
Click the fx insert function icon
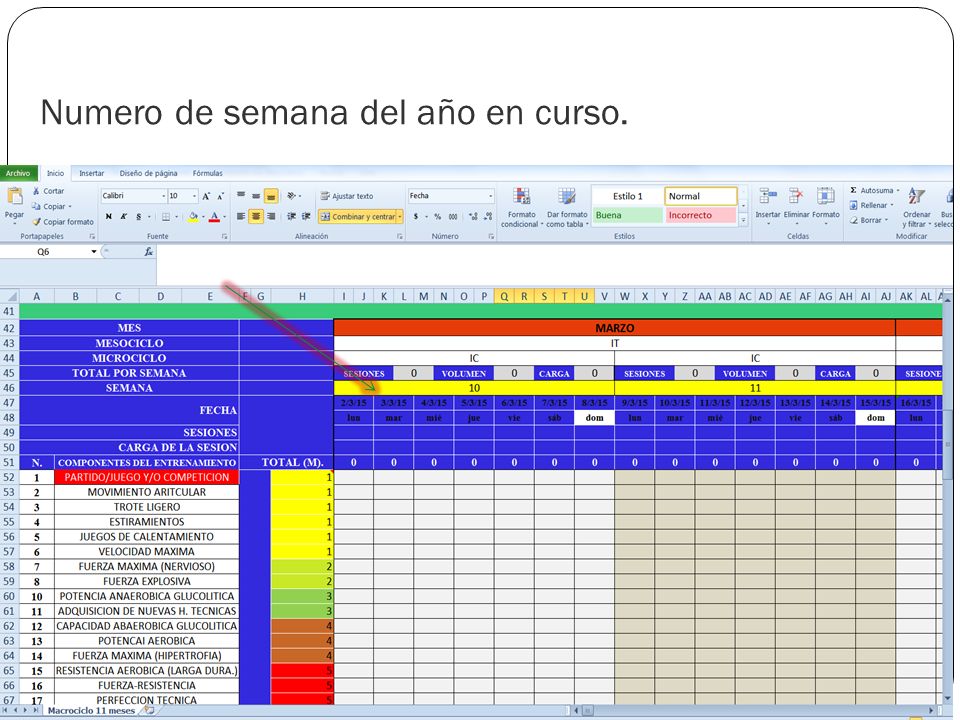[148, 252]
